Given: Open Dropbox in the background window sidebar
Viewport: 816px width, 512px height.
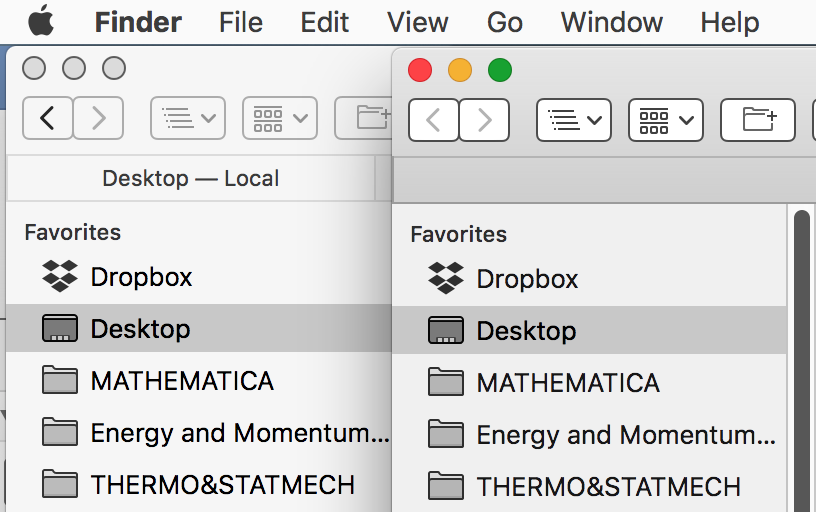Looking at the screenshot, I should tap(199, 277).
